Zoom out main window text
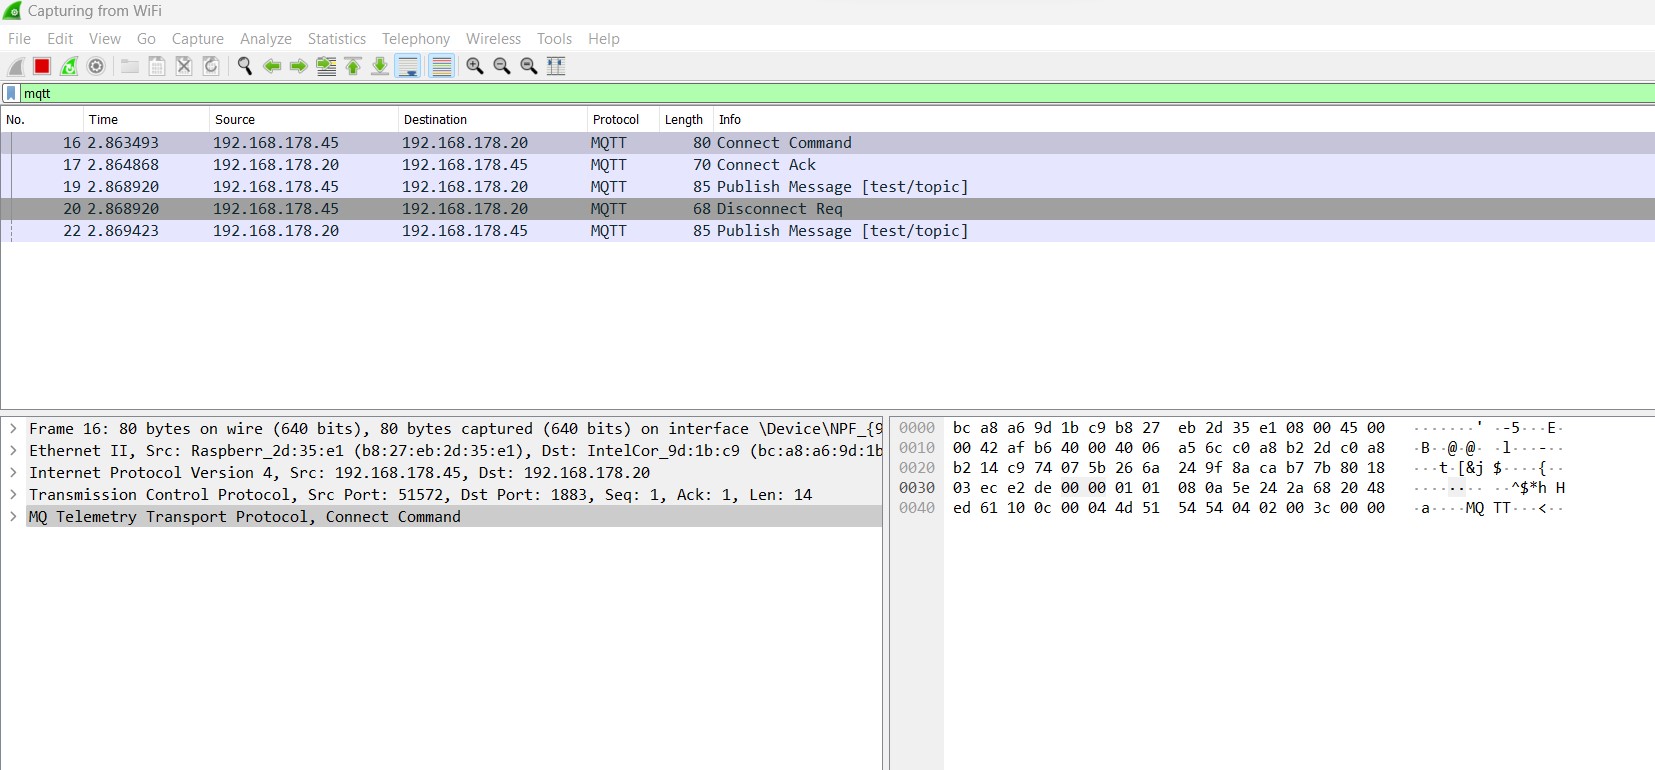 [502, 66]
